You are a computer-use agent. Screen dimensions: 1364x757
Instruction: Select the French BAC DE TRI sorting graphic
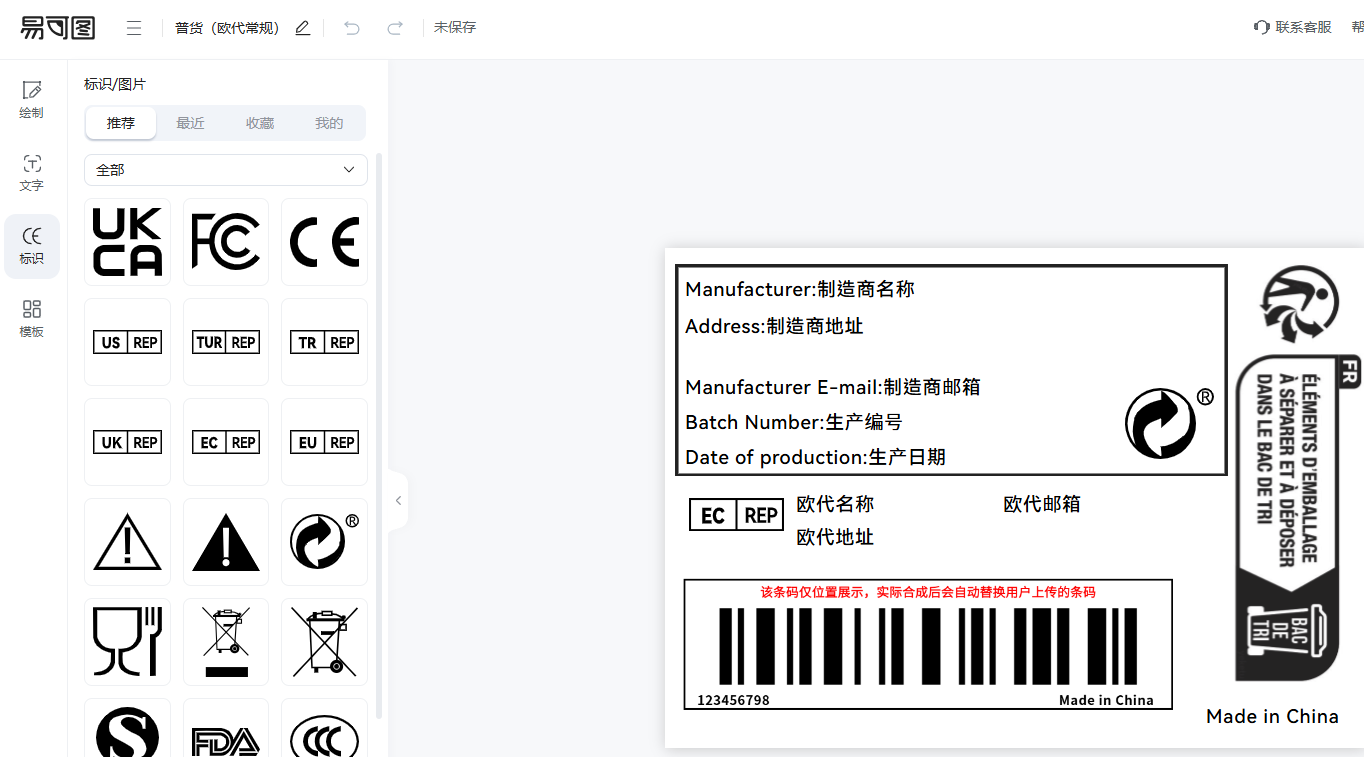point(1298,517)
